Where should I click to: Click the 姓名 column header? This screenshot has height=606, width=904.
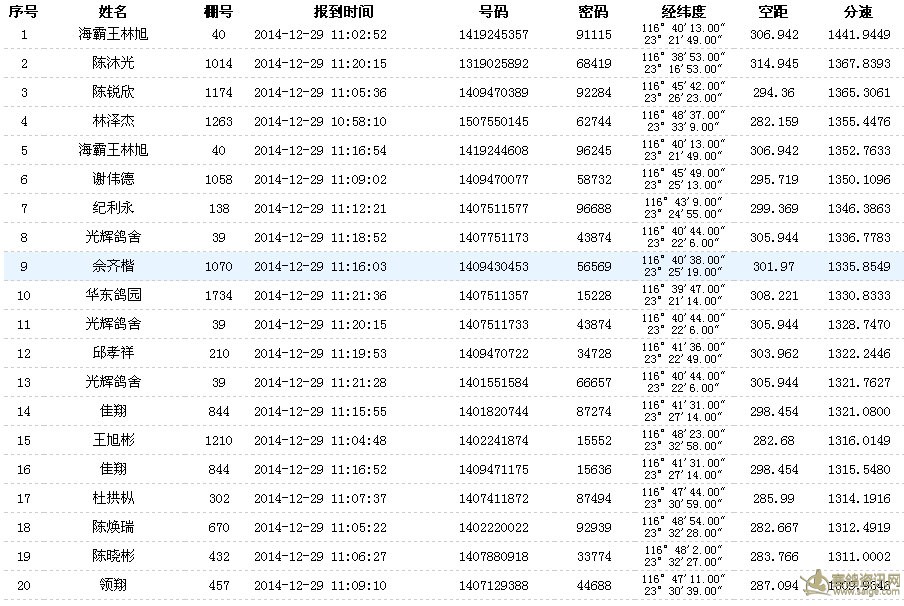coord(113,12)
